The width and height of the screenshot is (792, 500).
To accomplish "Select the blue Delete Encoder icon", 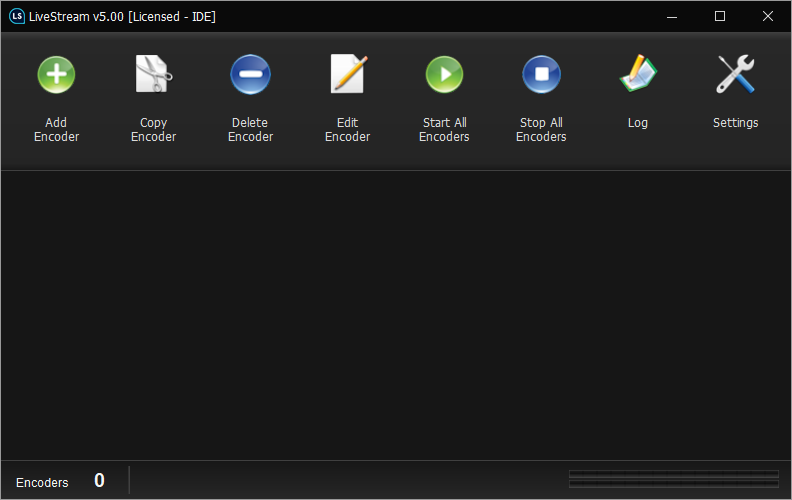I will click(250, 75).
